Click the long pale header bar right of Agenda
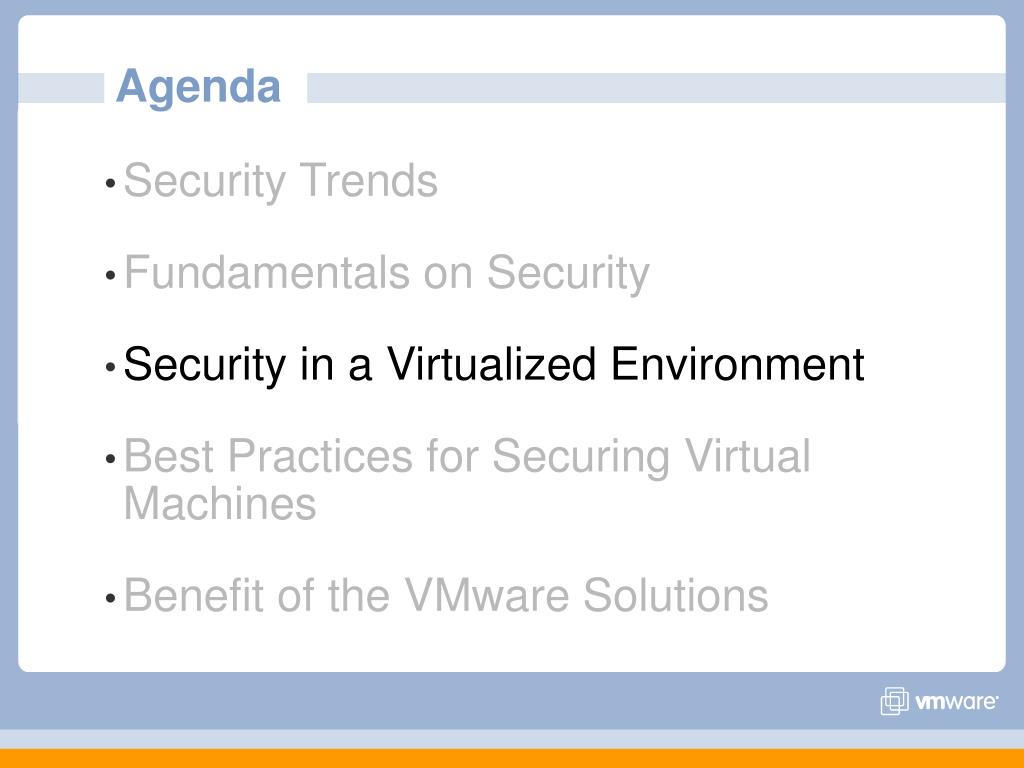The image size is (1024, 768). click(x=656, y=88)
